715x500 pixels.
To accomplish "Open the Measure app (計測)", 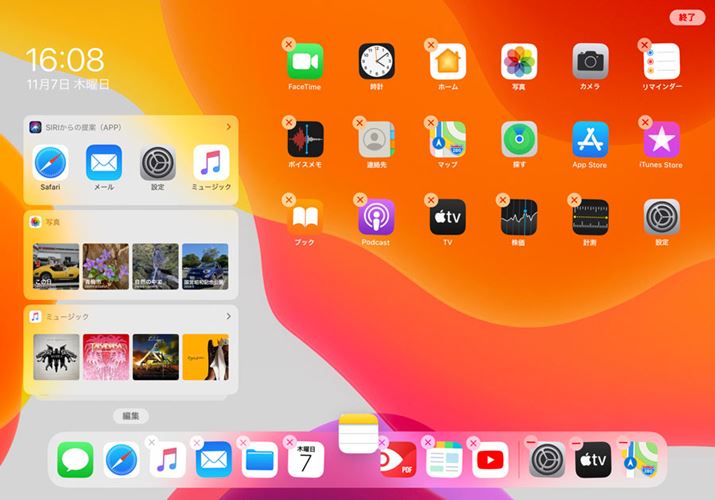I will coord(591,217).
